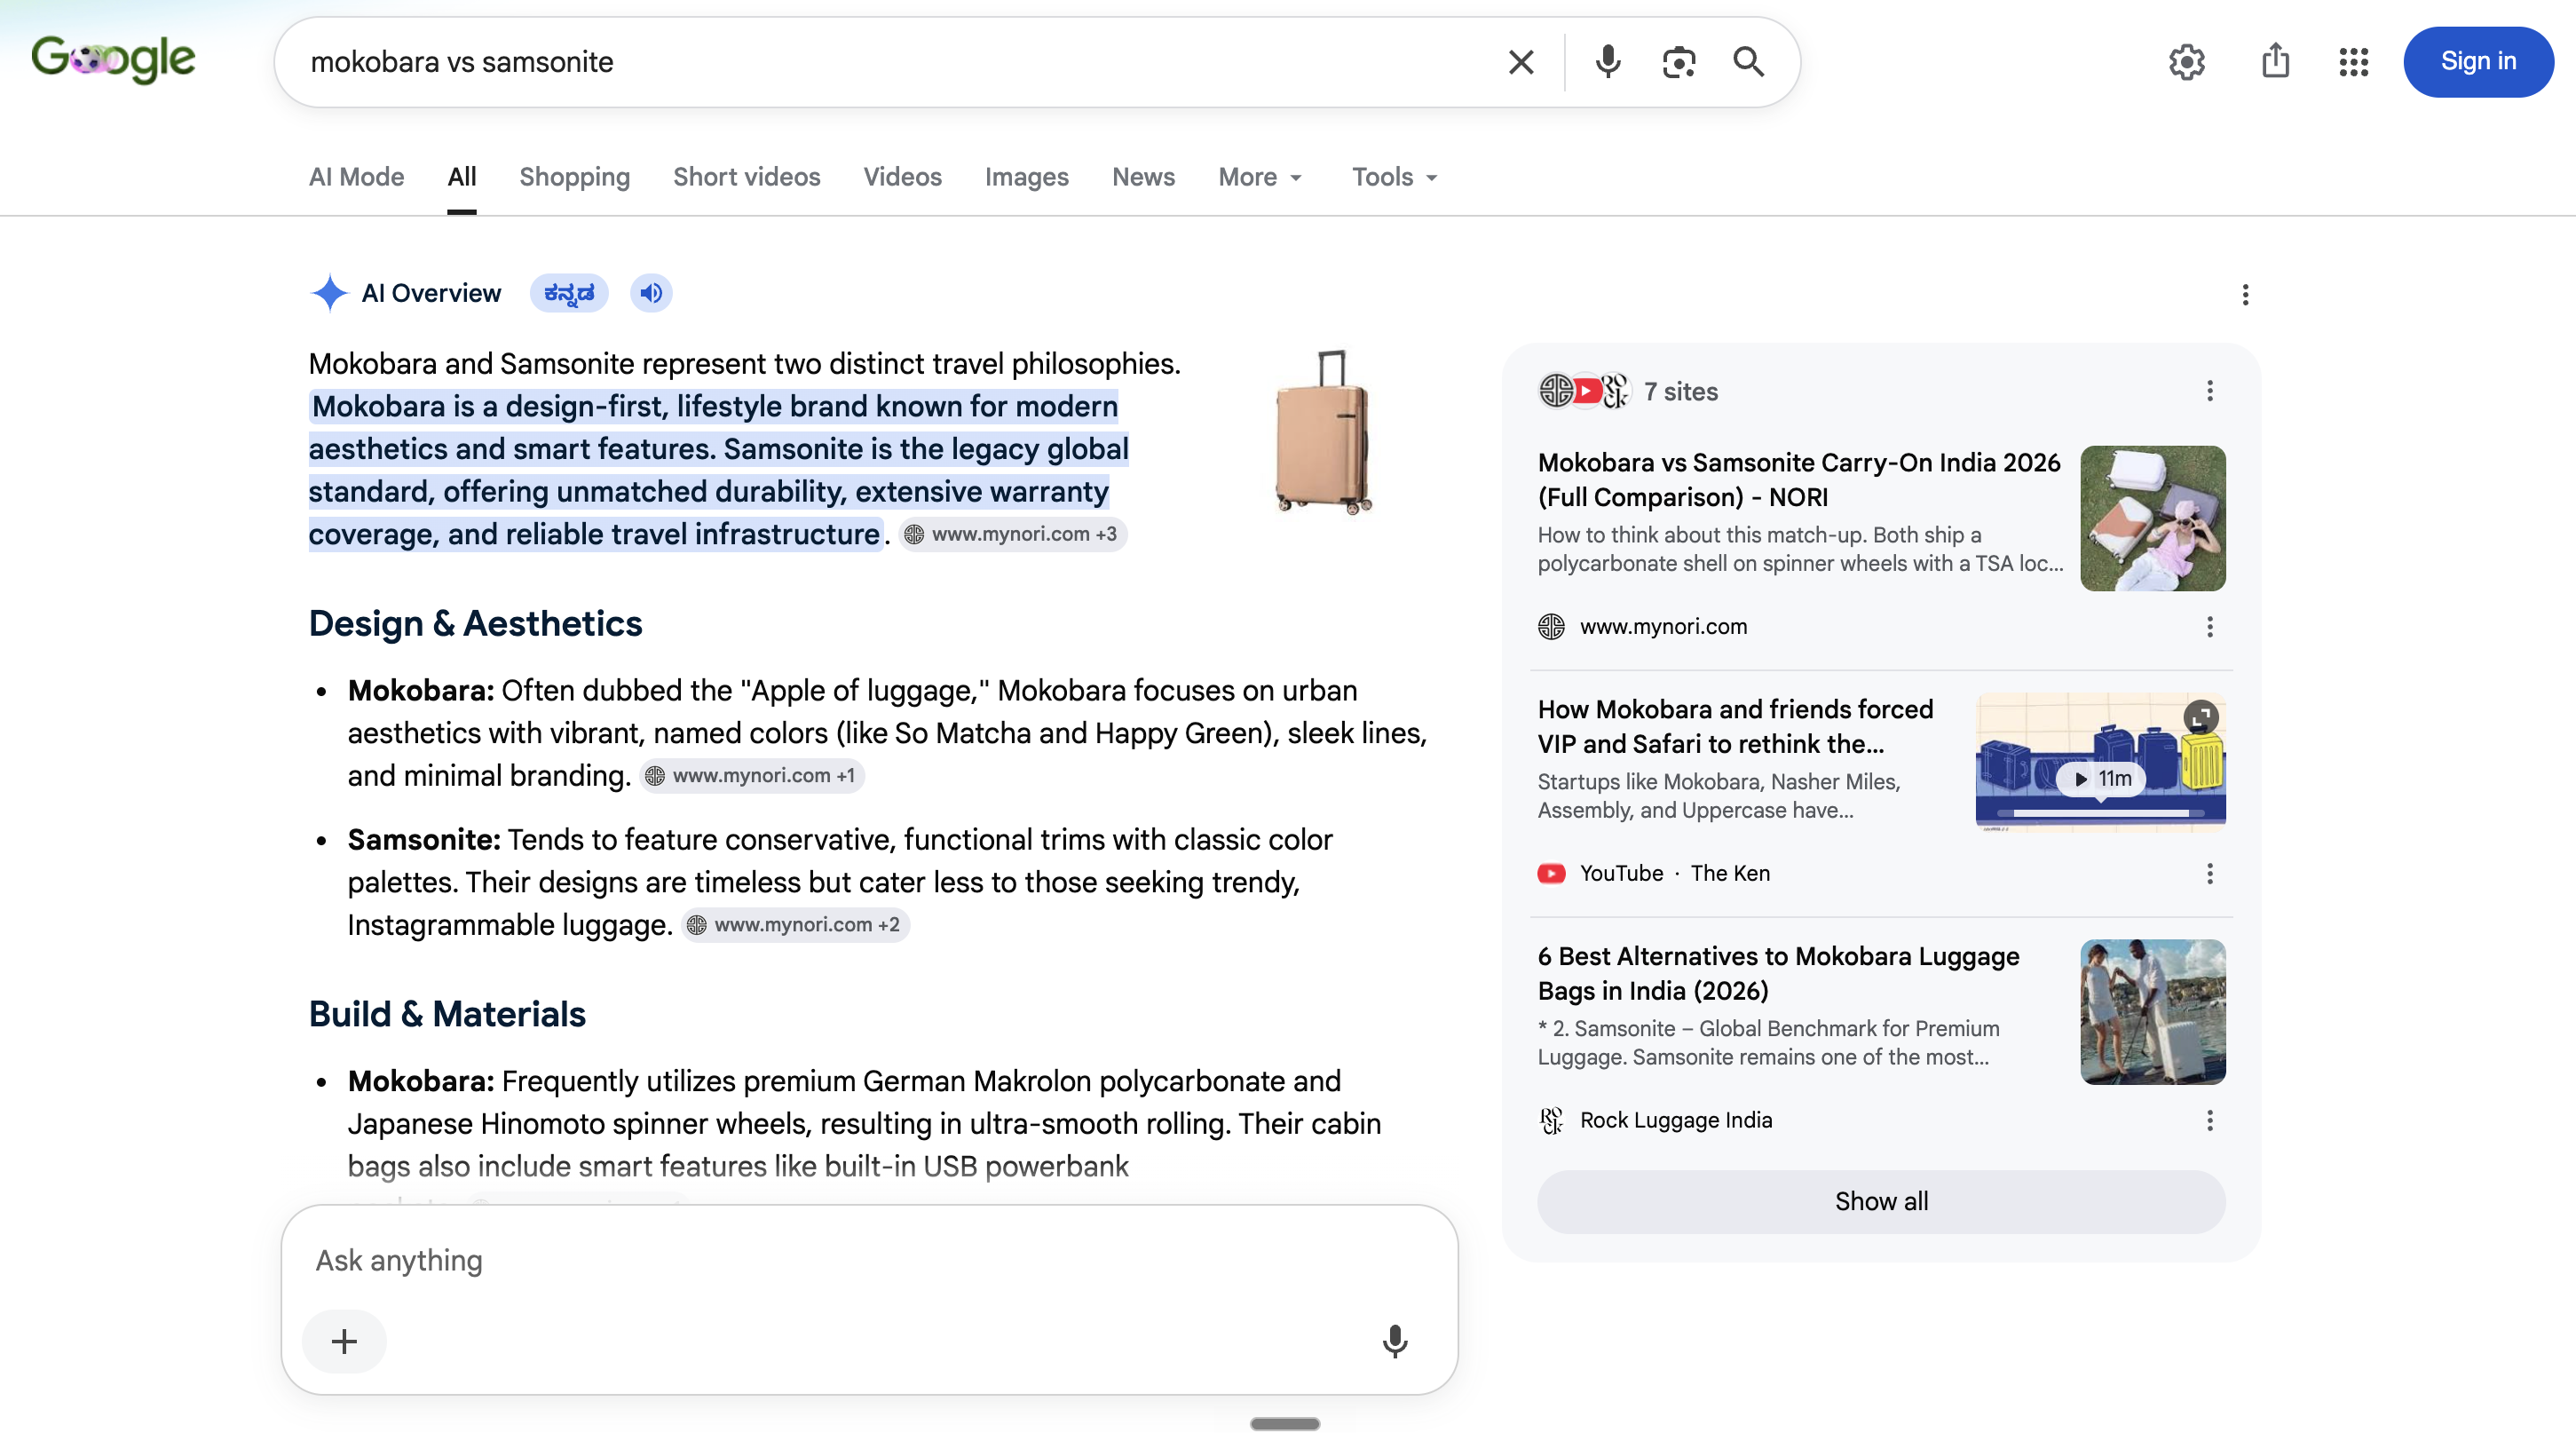
Task: Open the 7 sites panel options menu
Action: click(x=2209, y=391)
